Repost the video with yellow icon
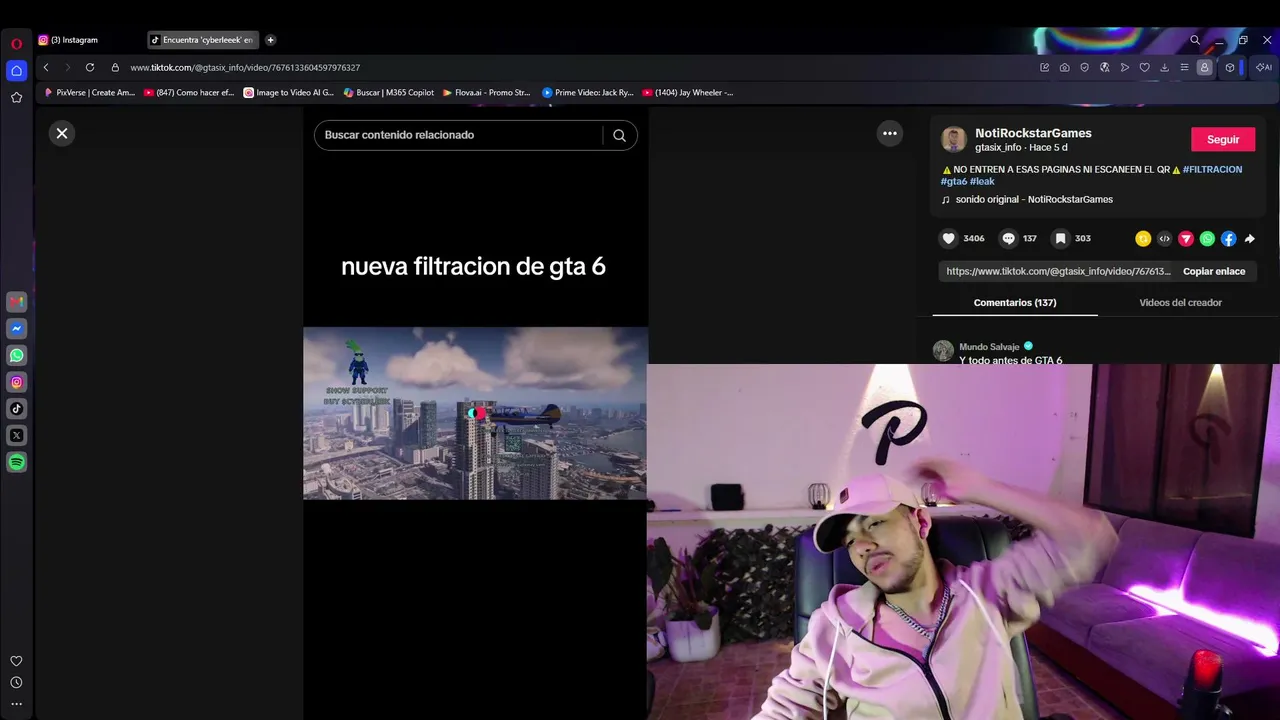This screenshot has height=720, width=1280. click(1143, 238)
